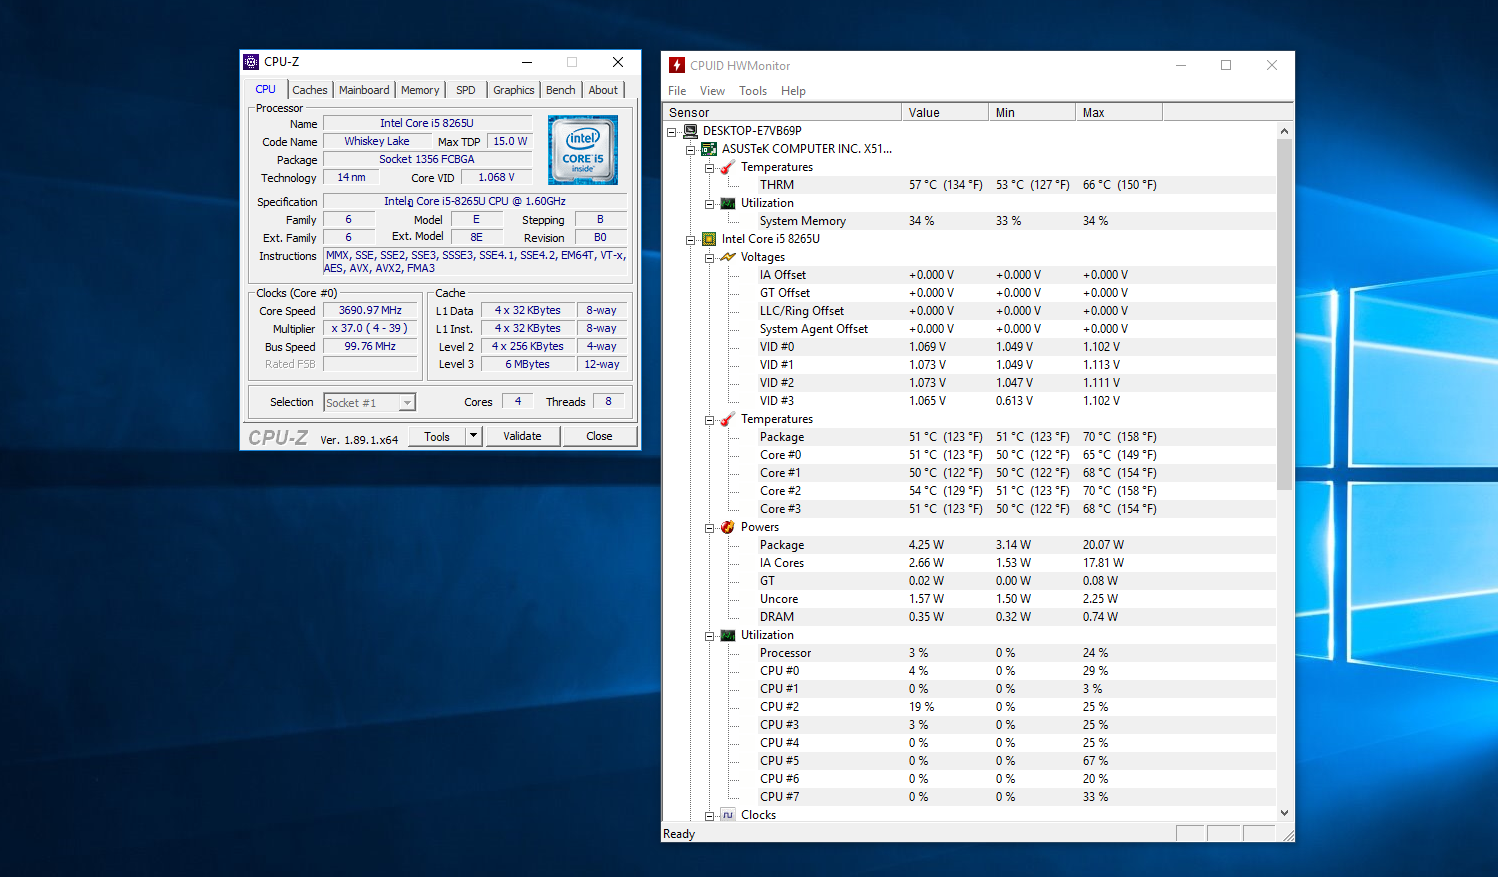Click the Value column header
Image resolution: width=1498 pixels, height=877 pixels.
pos(945,112)
